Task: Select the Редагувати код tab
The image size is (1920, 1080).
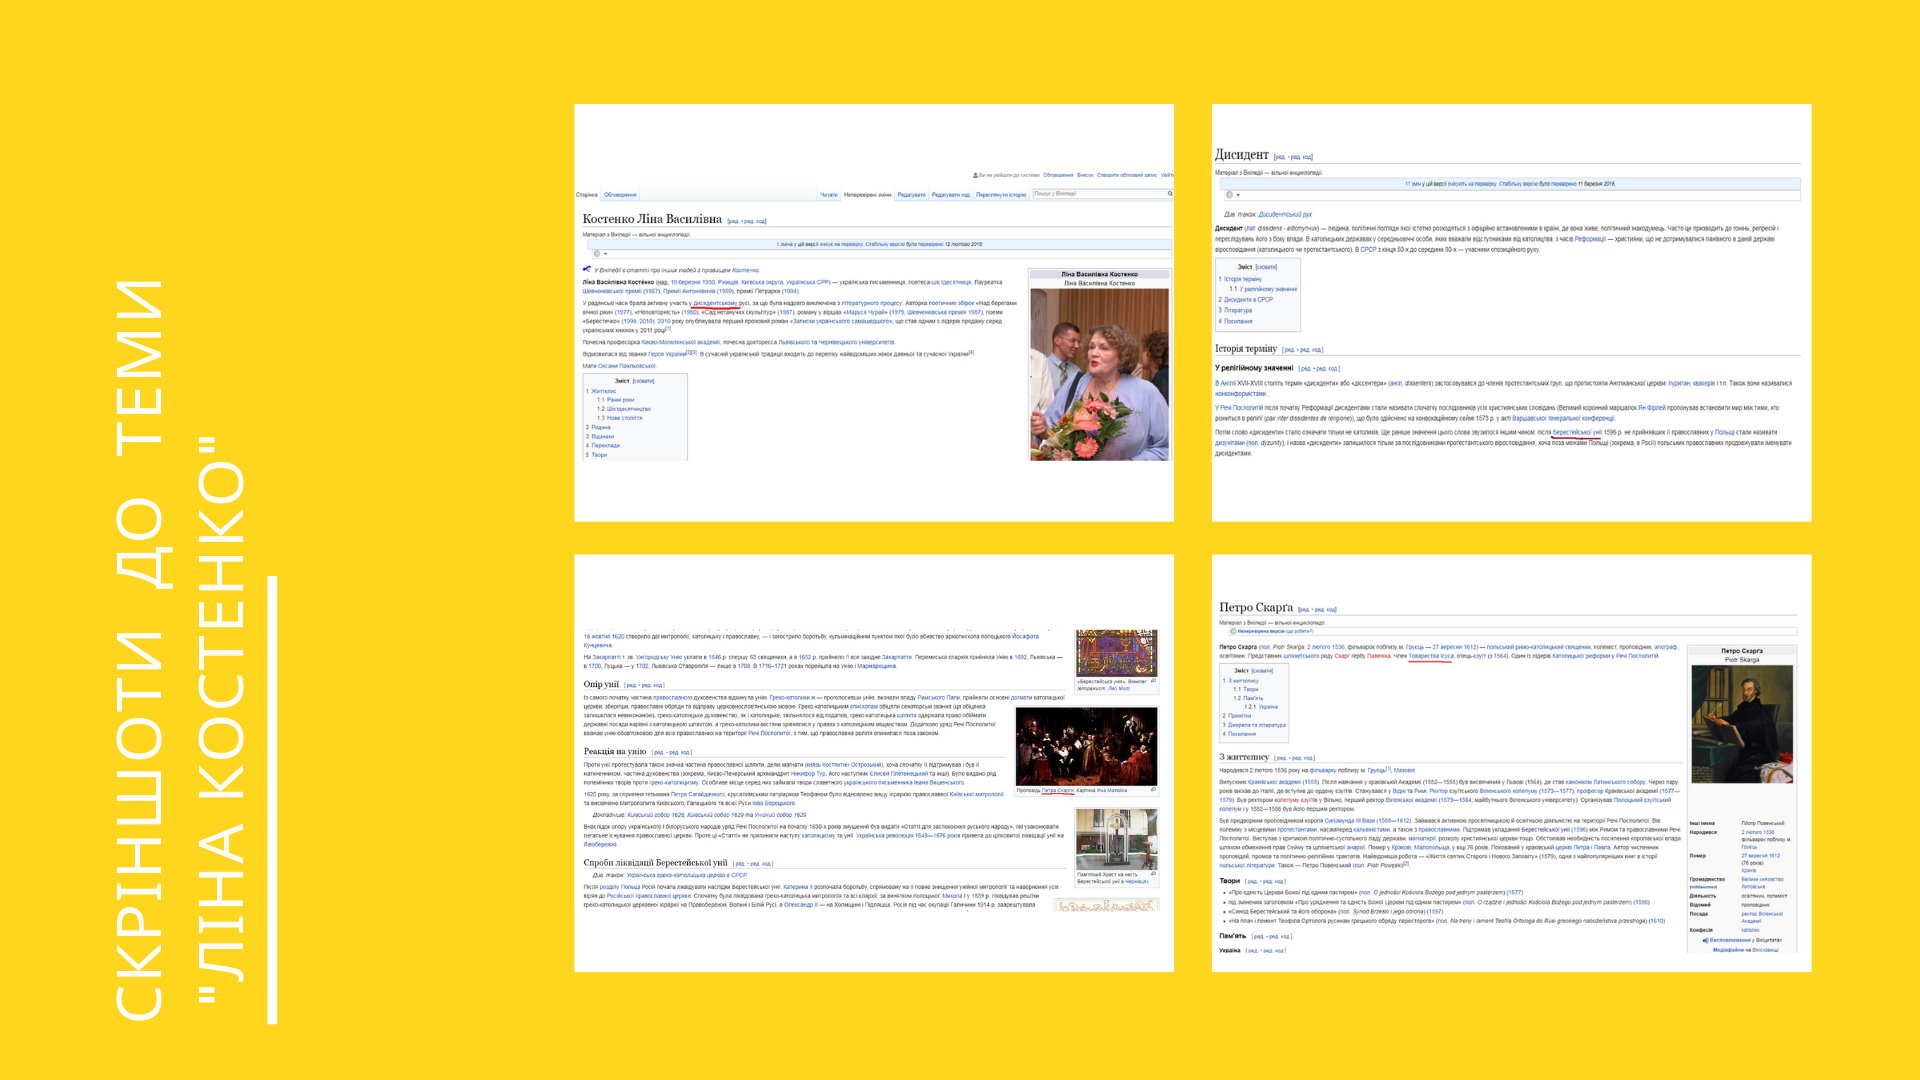Action: coord(950,195)
